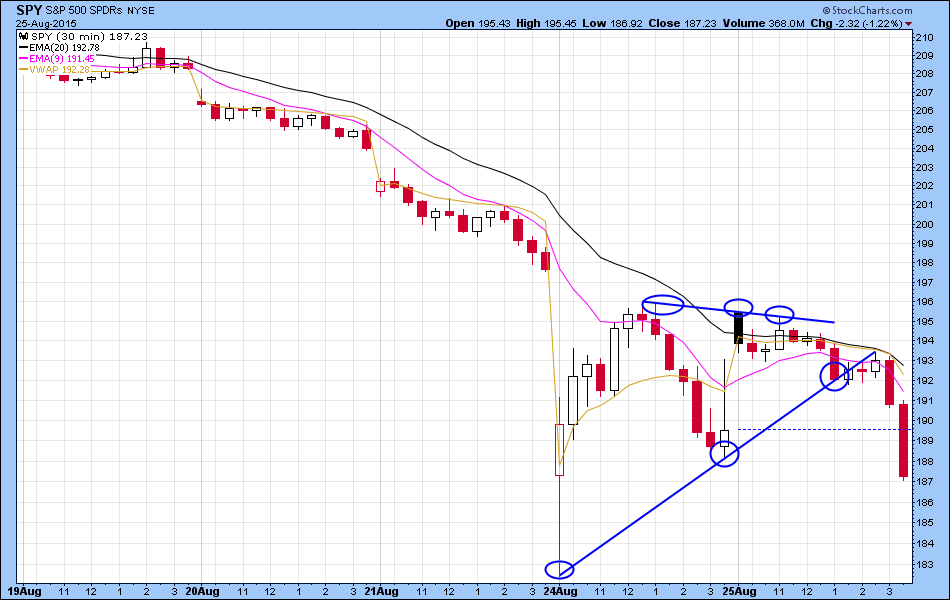Click the SPY ticker symbol in the title

[29, 10]
